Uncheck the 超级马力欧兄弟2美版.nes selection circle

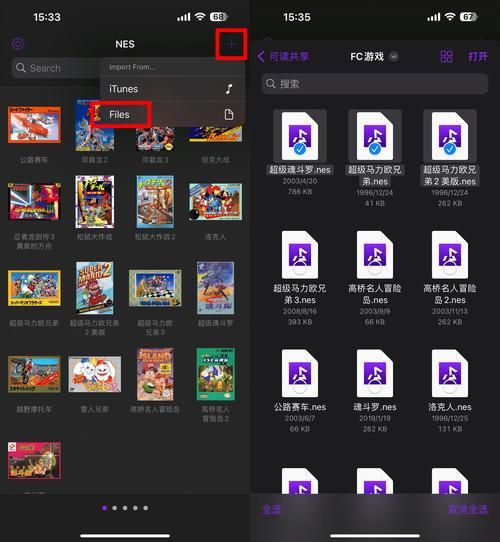pos(450,149)
